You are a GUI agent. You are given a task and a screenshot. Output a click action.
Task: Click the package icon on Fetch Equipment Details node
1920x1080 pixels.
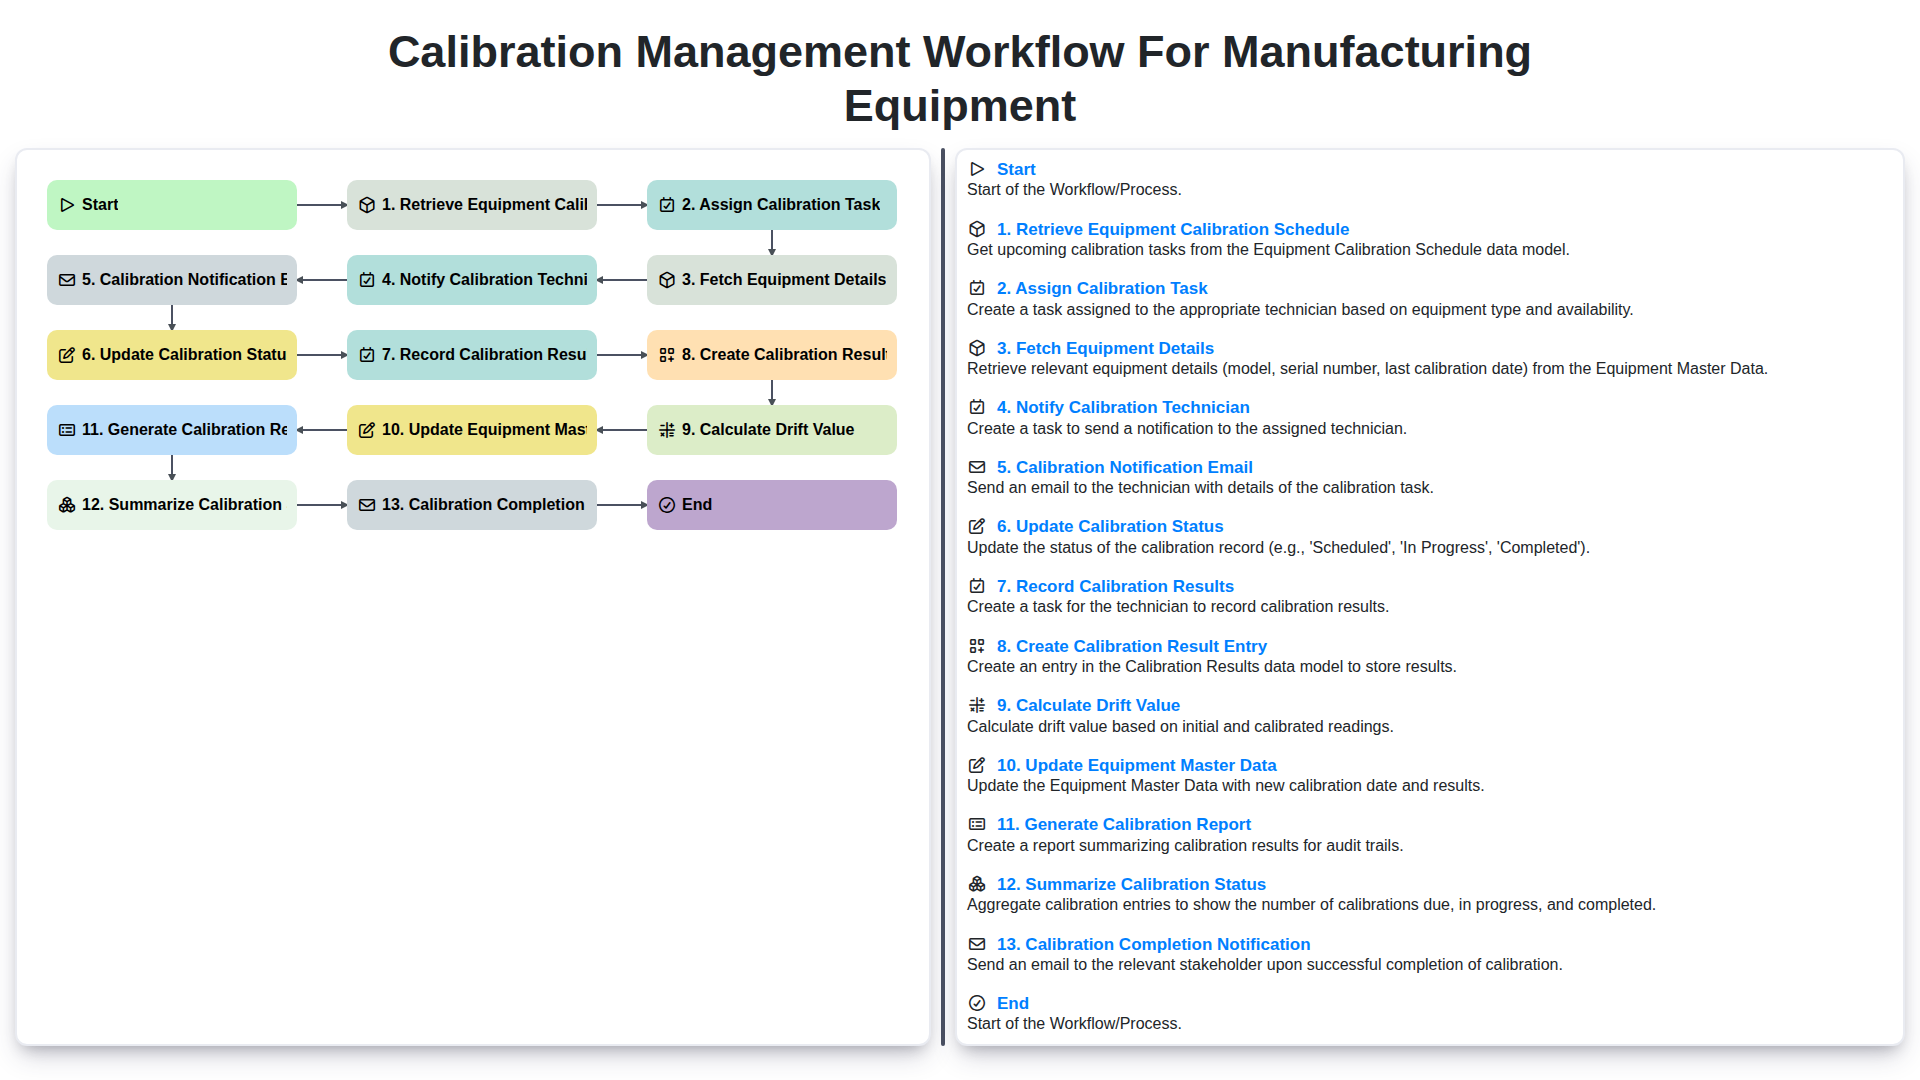[x=667, y=279]
